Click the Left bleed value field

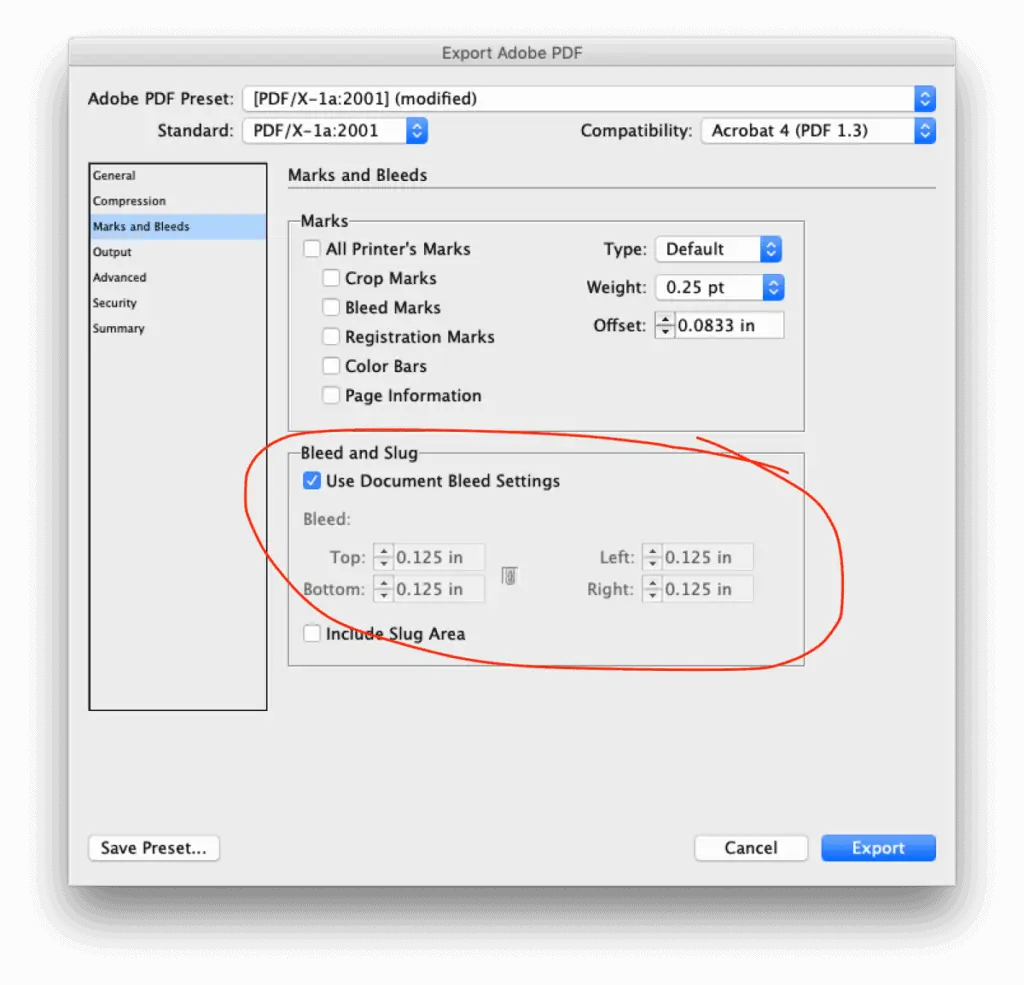(707, 557)
